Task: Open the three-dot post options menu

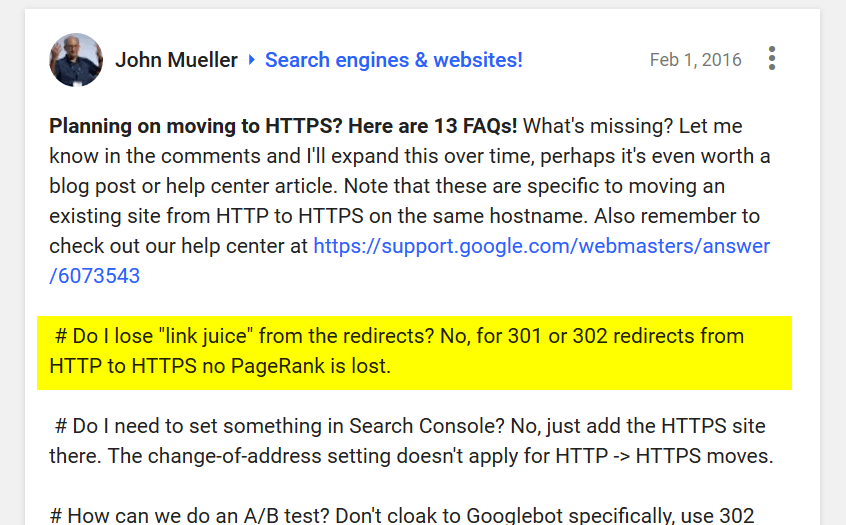Action: 771,58
